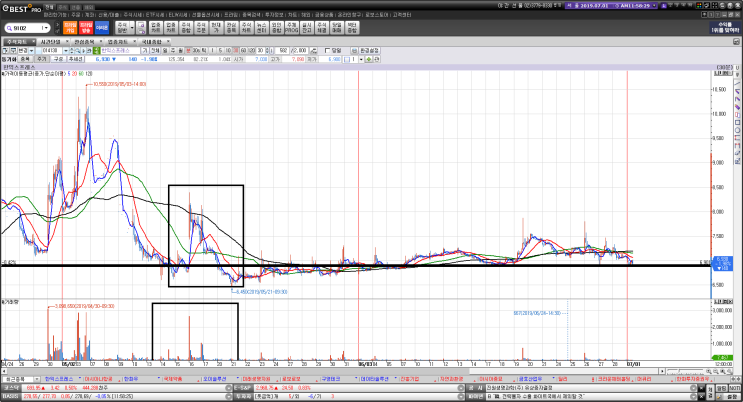743x402 pixels.
Task: Switch chart period to 주 (weekly)
Action: 173,50
